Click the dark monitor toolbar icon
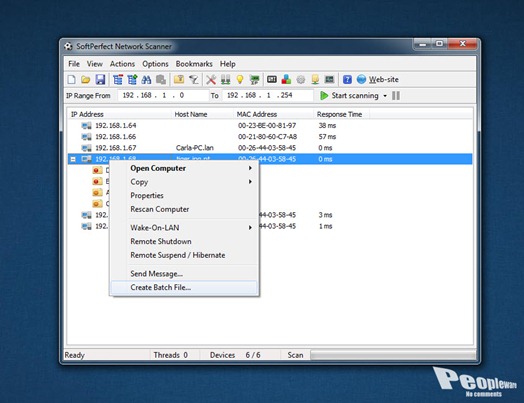524x403 pixels. click(x=330, y=79)
